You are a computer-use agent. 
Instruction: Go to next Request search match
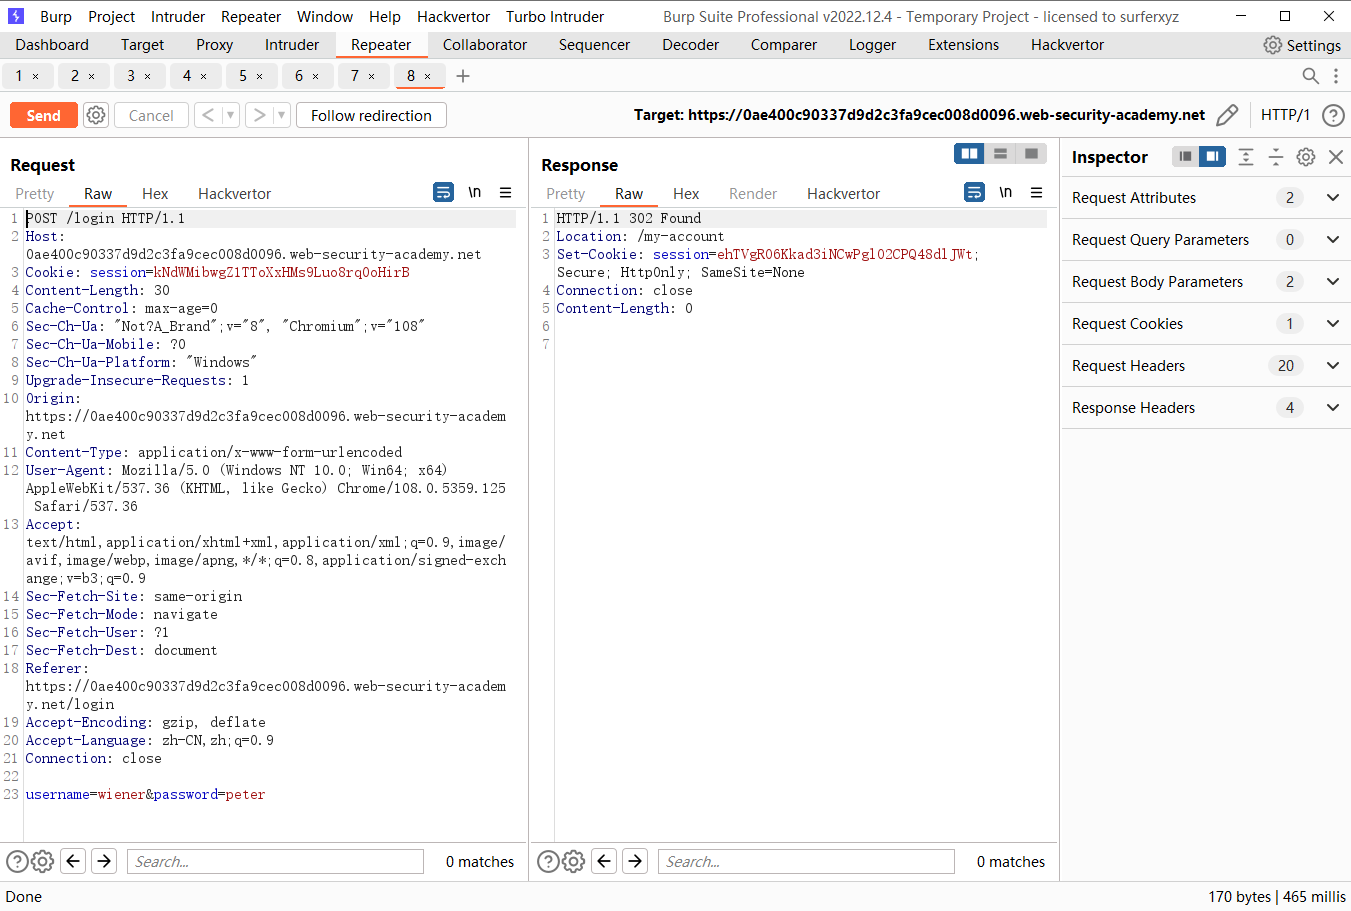[104, 861]
